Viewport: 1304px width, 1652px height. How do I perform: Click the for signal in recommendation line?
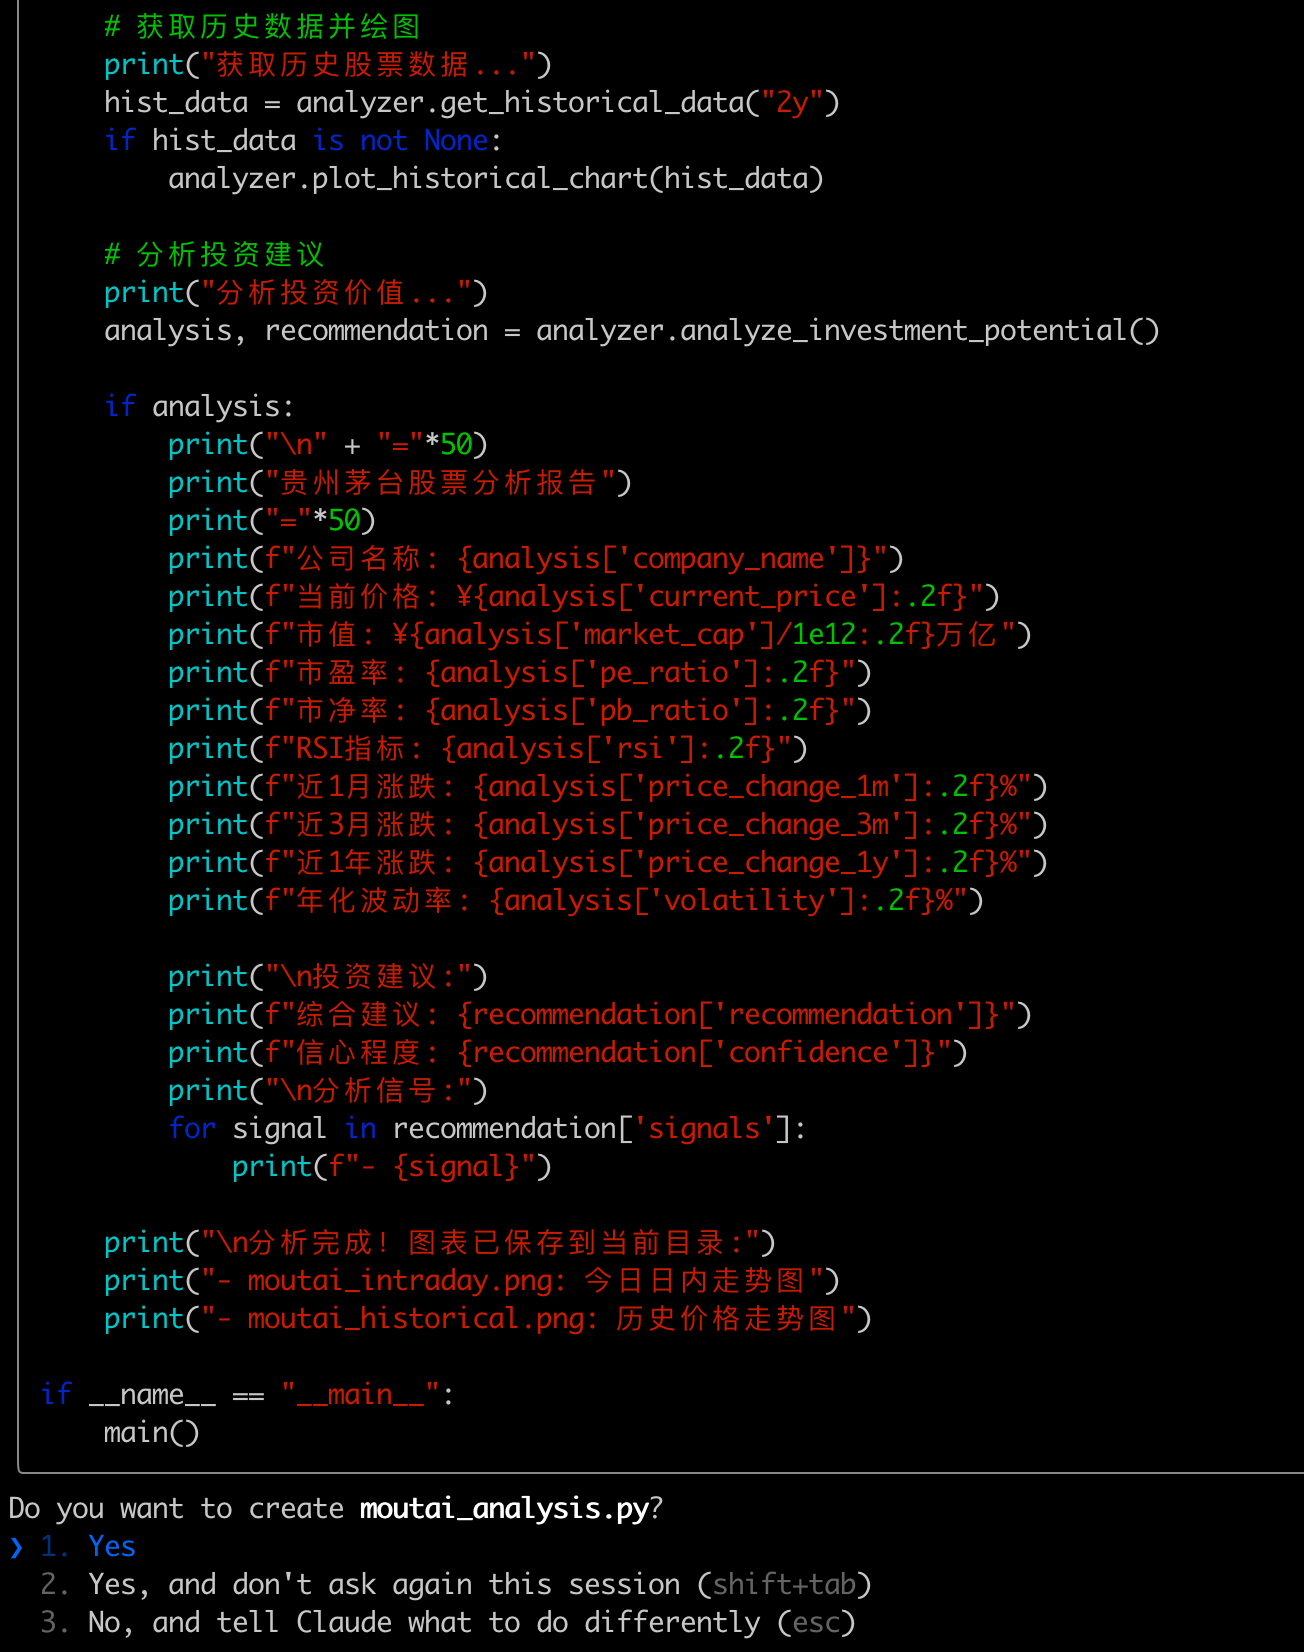[488, 1128]
